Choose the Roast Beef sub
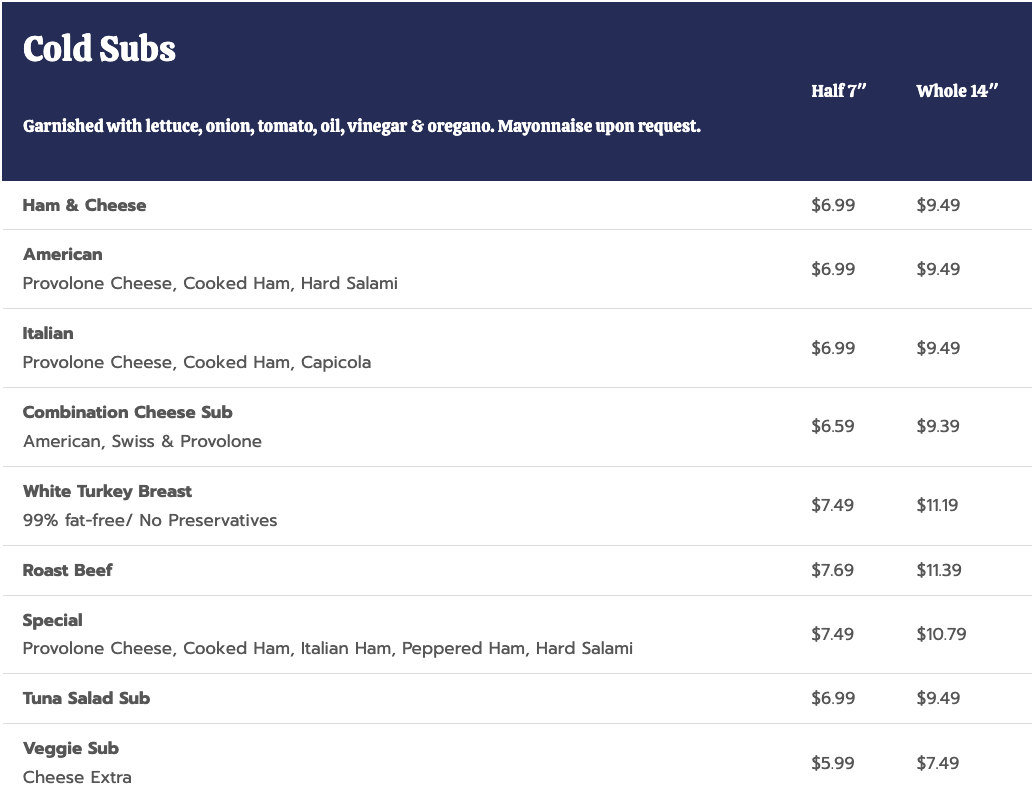The image size is (1032, 802). click(67, 570)
